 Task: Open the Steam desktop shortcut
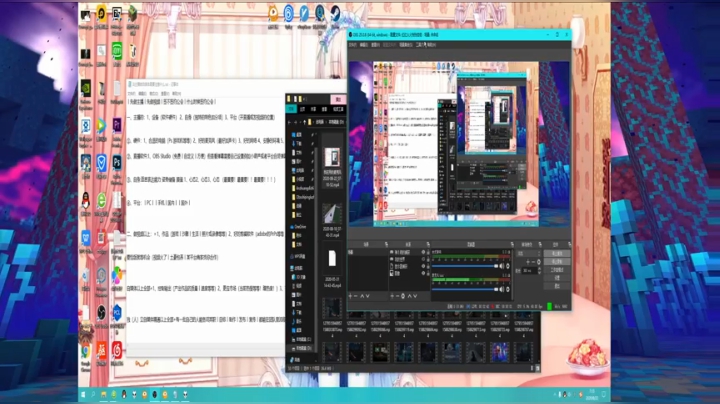pos(335,13)
